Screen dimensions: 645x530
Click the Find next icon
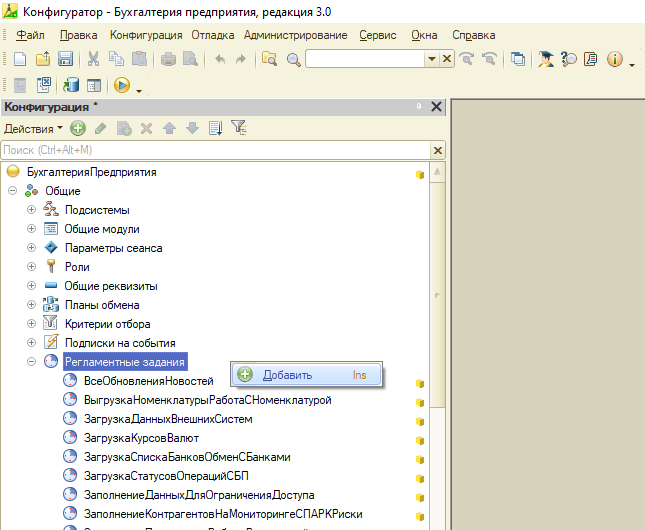[x=466, y=59]
